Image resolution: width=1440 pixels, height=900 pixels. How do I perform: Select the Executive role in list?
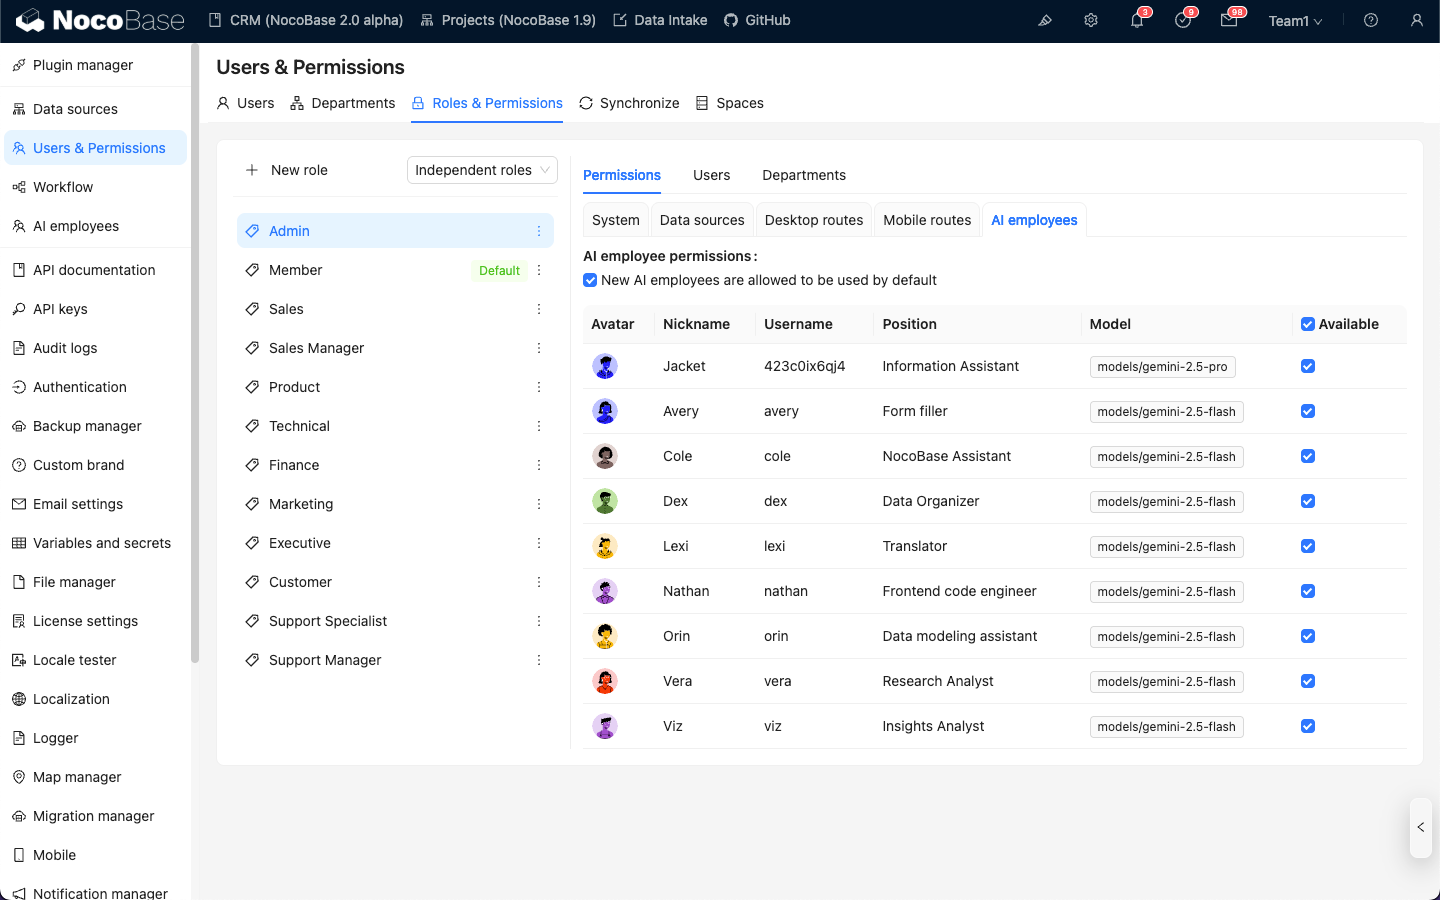pyautogui.click(x=300, y=543)
